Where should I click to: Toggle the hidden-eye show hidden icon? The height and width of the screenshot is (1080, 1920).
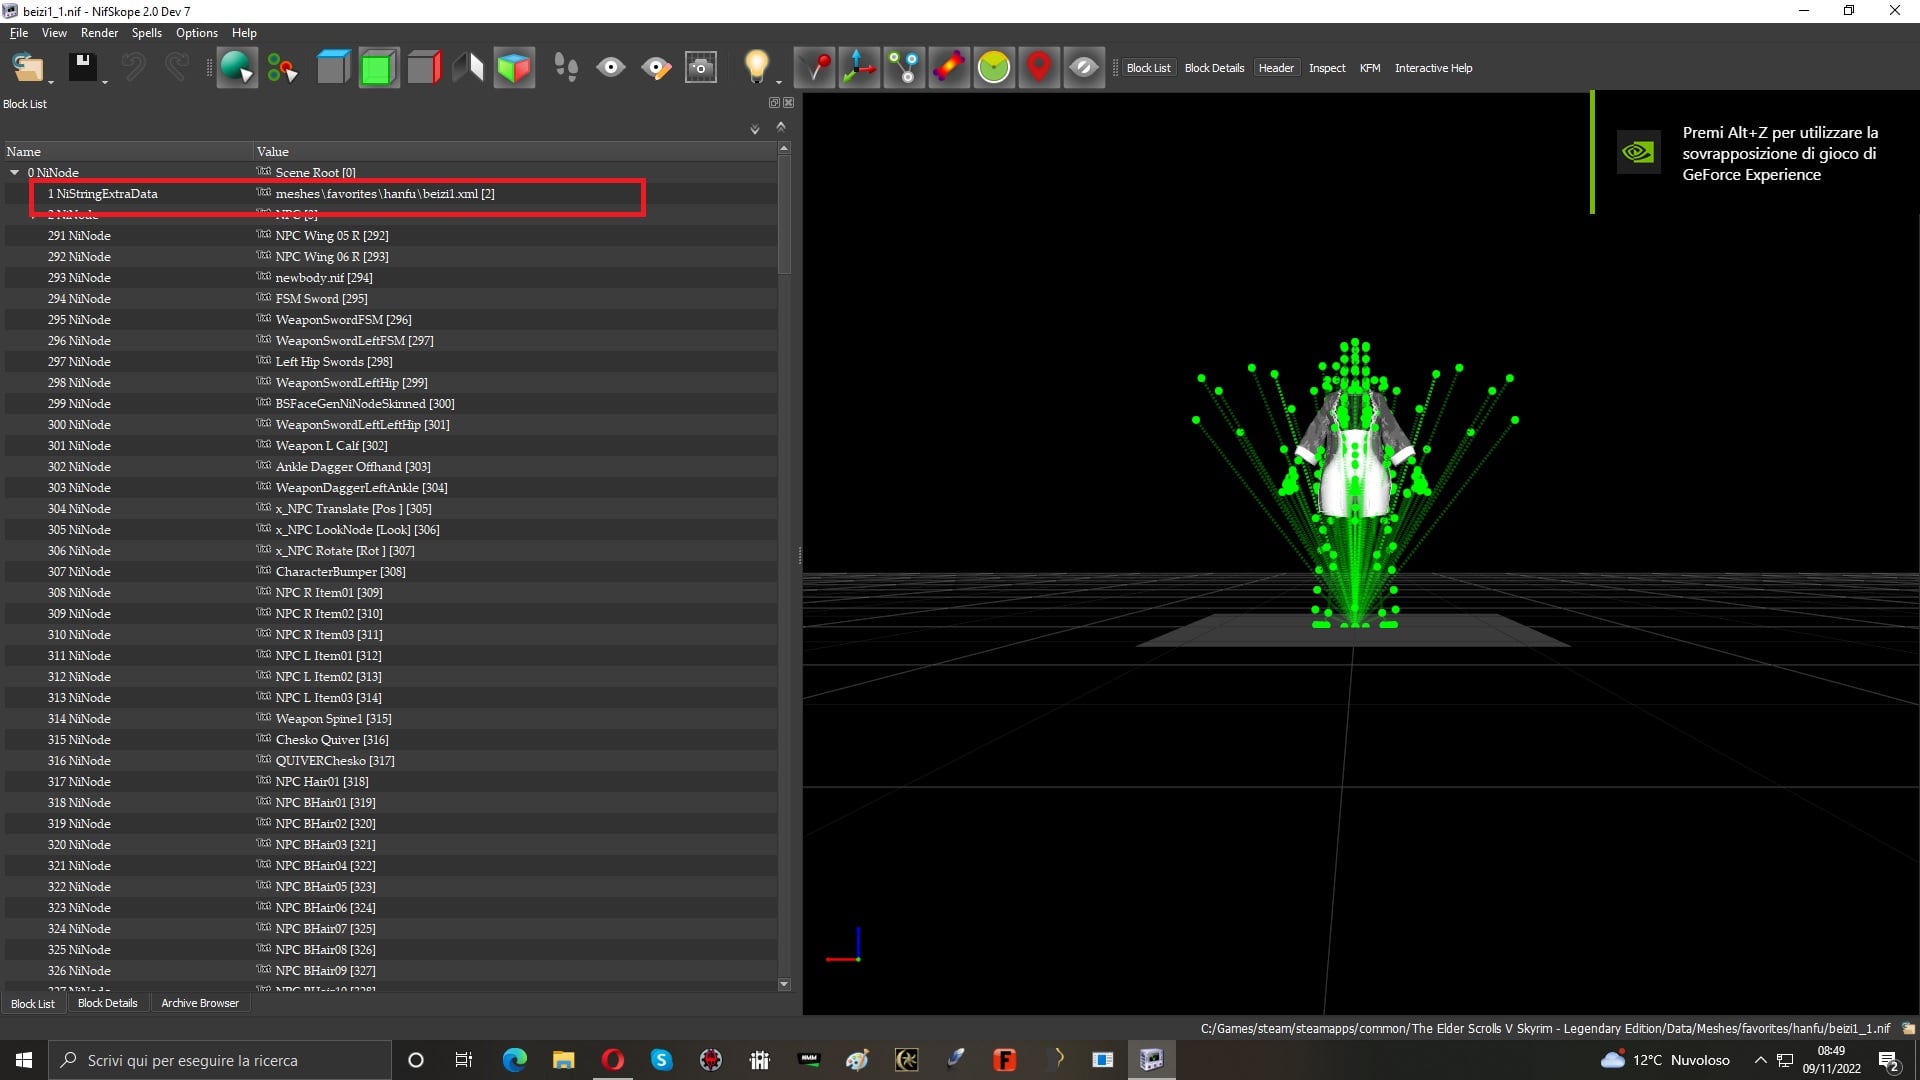1084,68
